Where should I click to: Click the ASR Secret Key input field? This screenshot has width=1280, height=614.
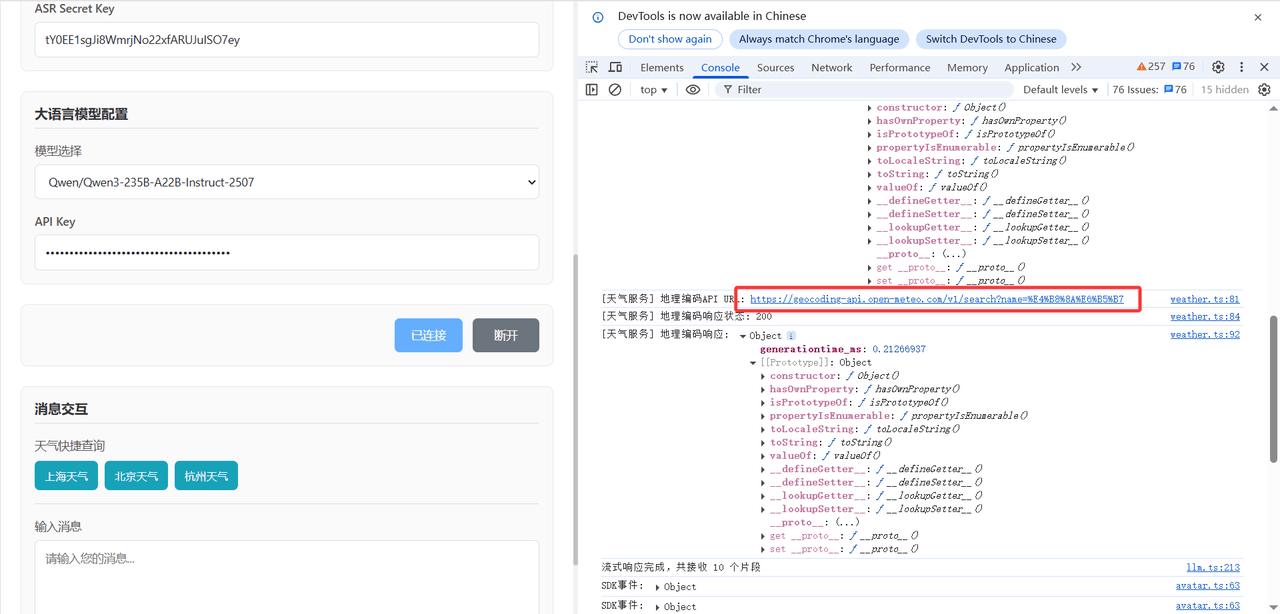[287, 40]
